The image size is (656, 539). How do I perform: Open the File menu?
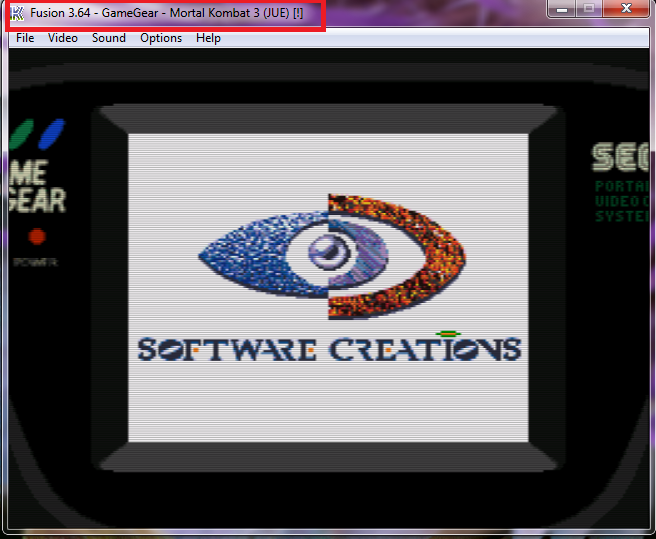coord(25,38)
